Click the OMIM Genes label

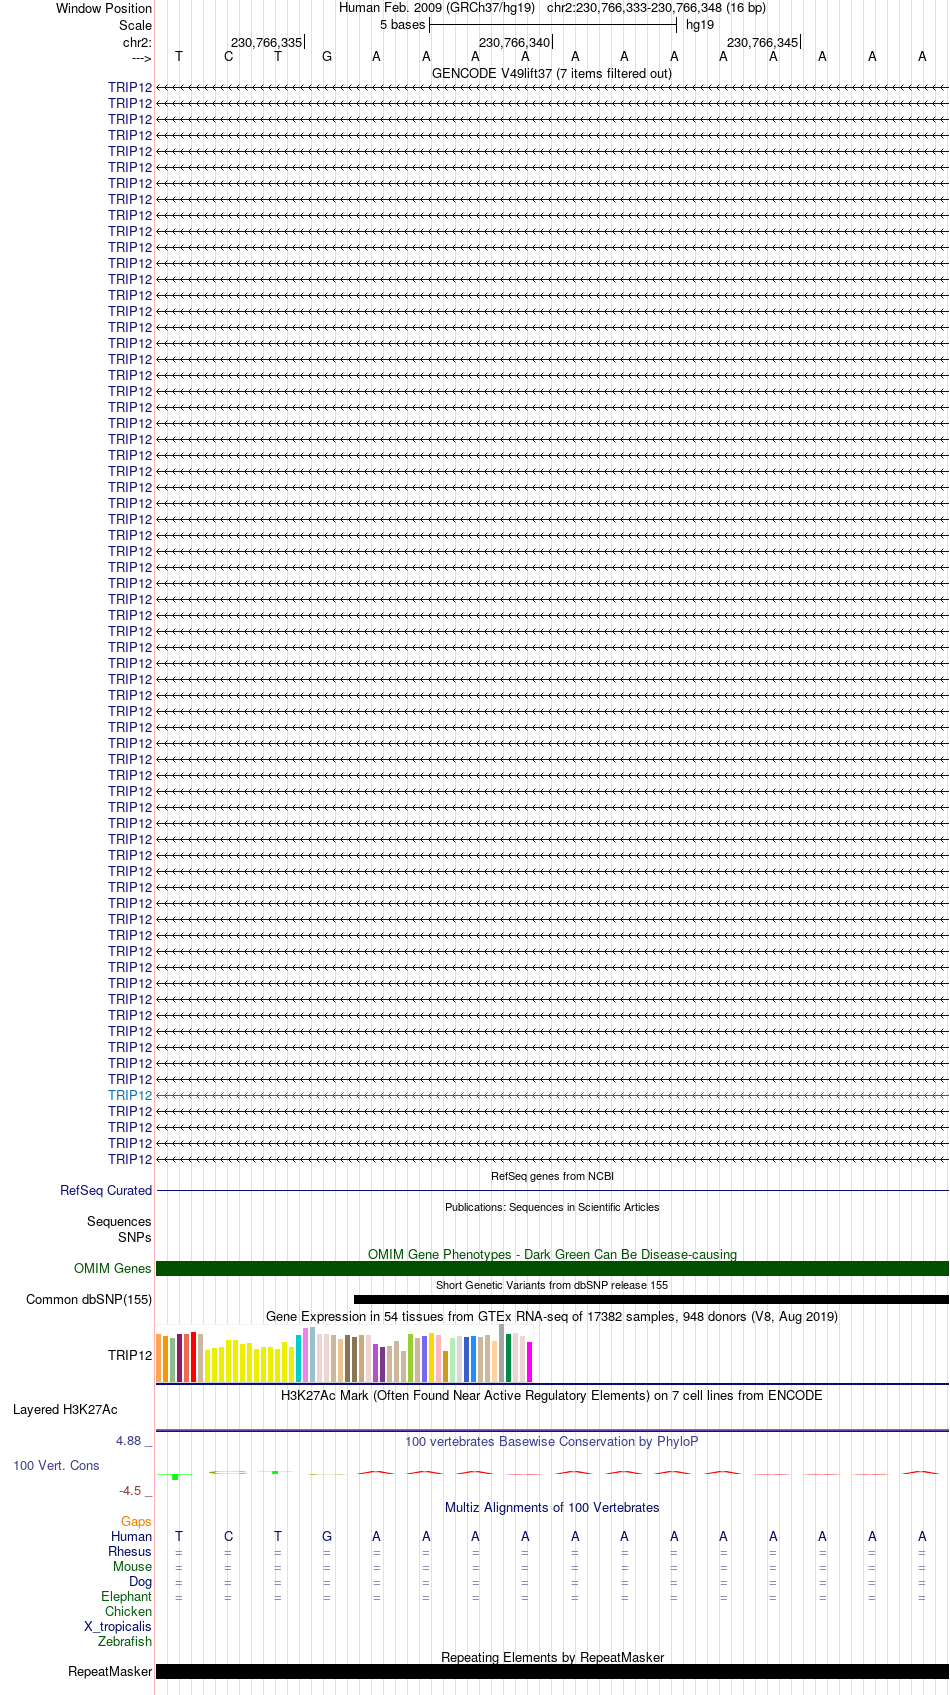pos(113,1268)
